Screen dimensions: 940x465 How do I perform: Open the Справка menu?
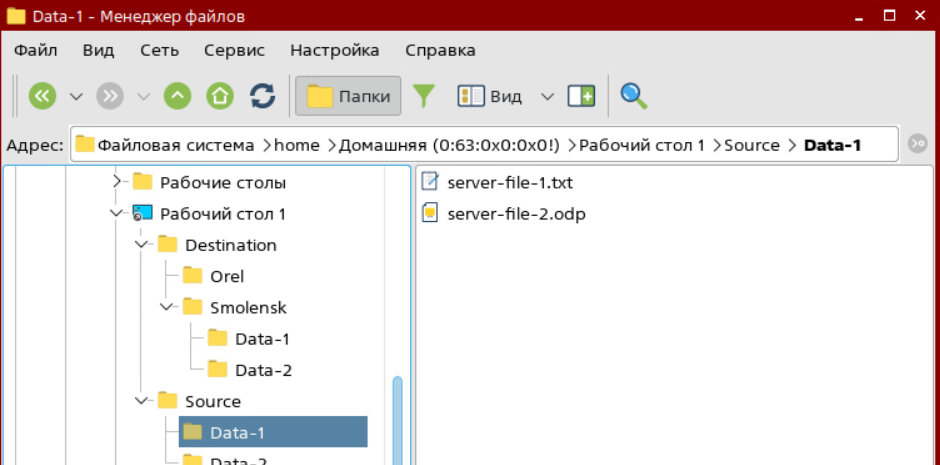tap(441, 50)
